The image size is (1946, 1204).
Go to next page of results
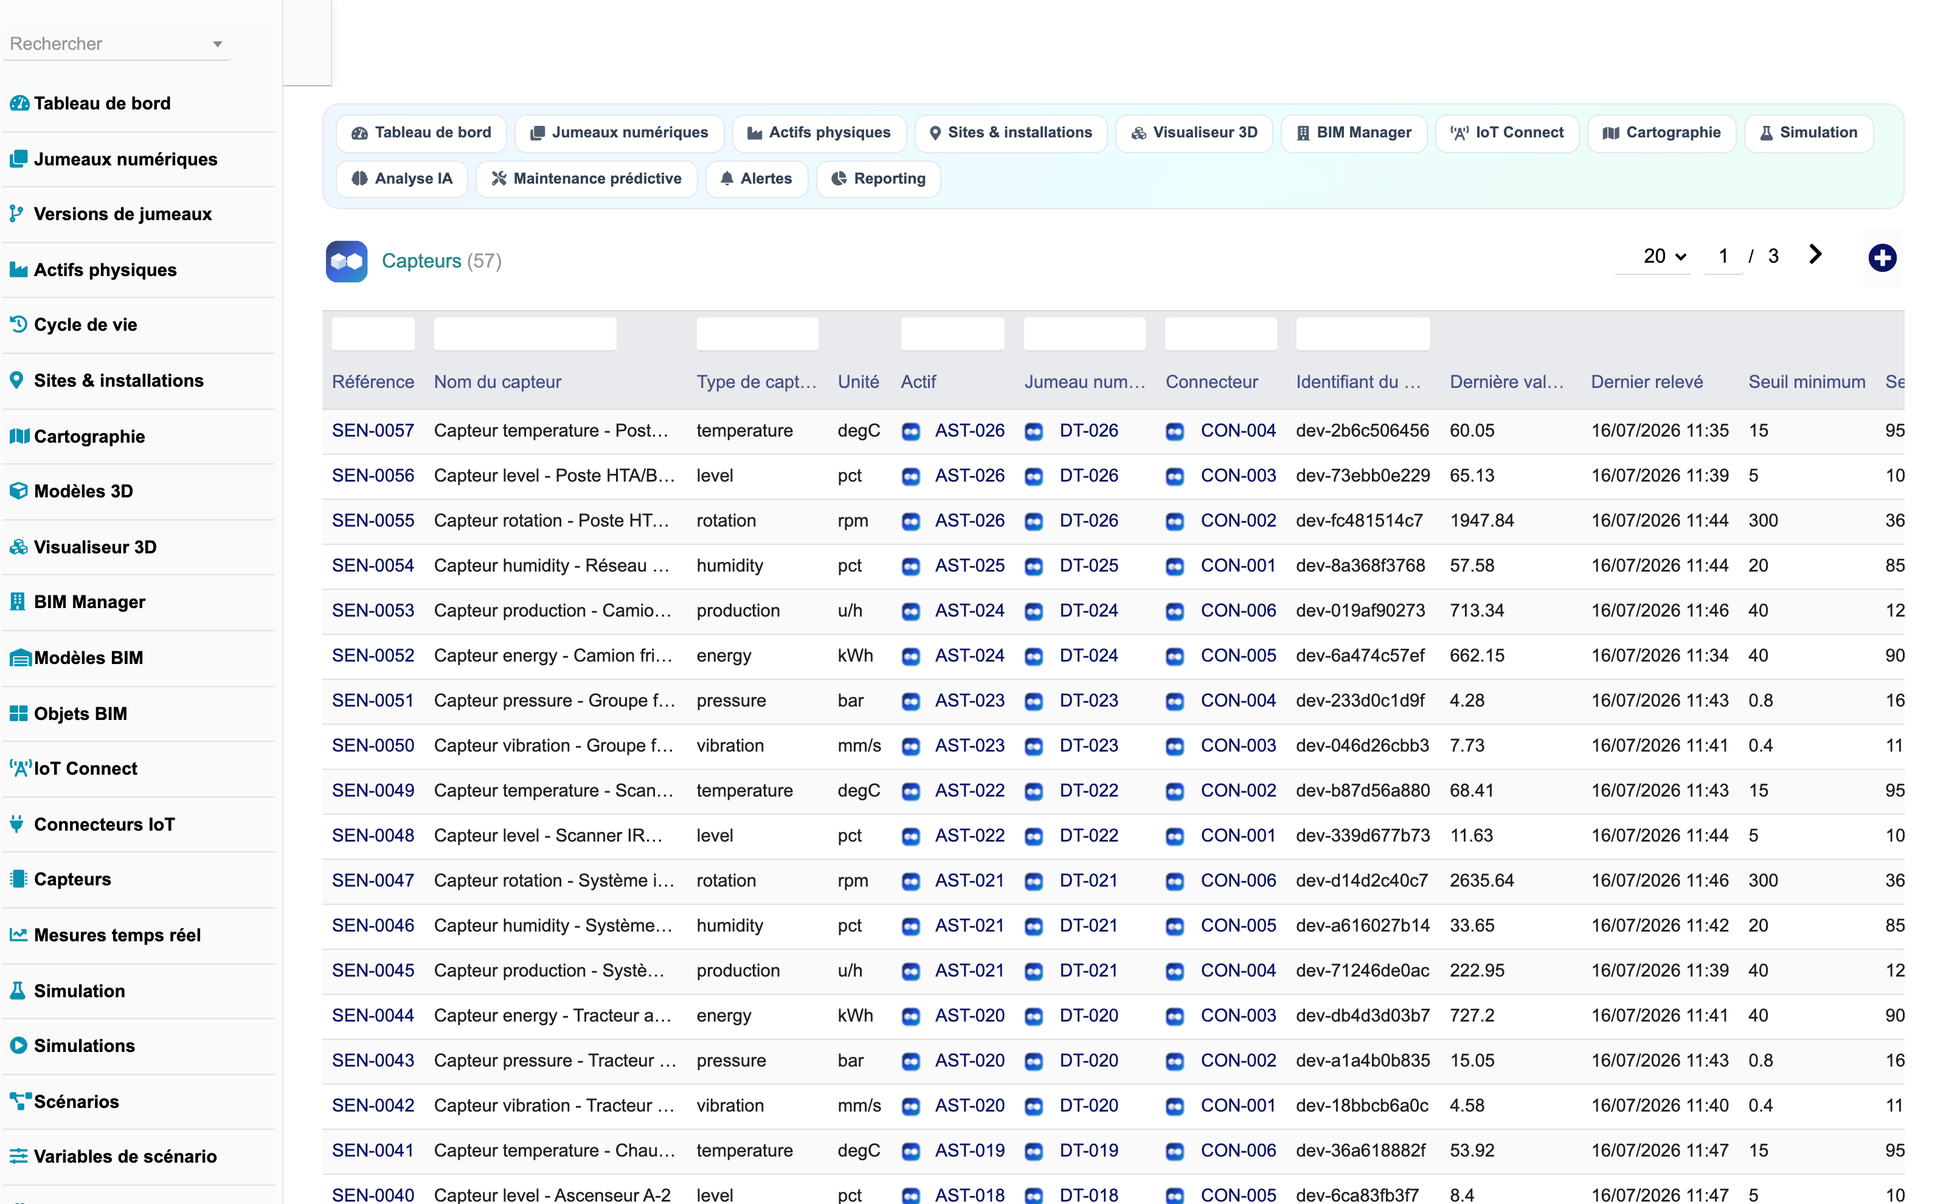pyautogui.click(x=1815, y=255)
